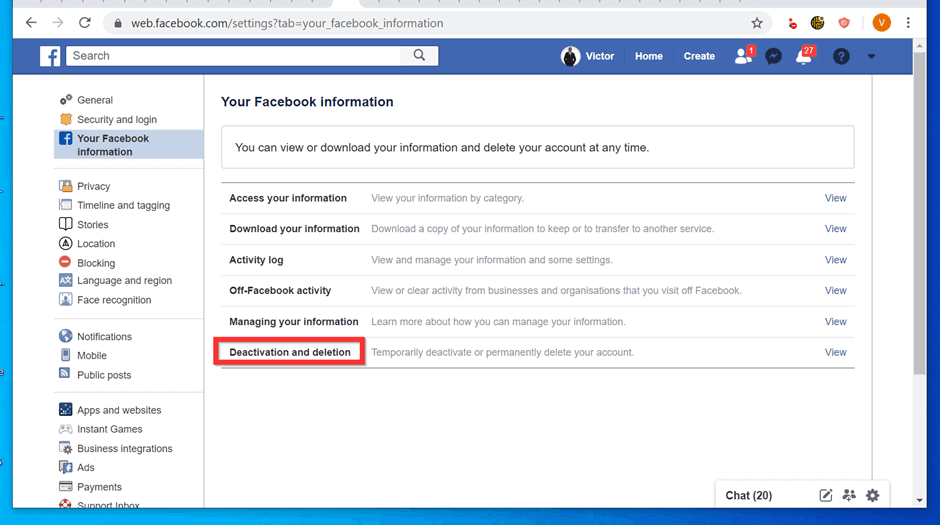Click the Stories book icon

tap(65, 224)
